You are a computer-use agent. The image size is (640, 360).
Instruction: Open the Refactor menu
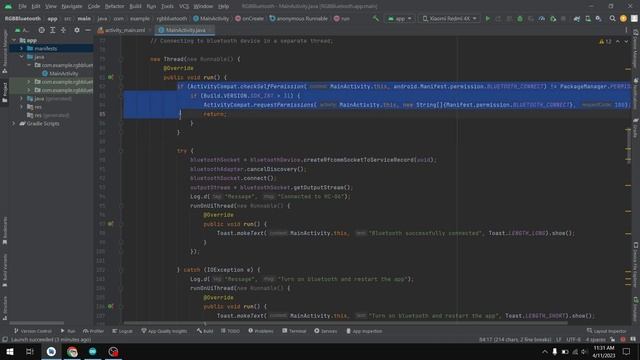click(114, 6)
